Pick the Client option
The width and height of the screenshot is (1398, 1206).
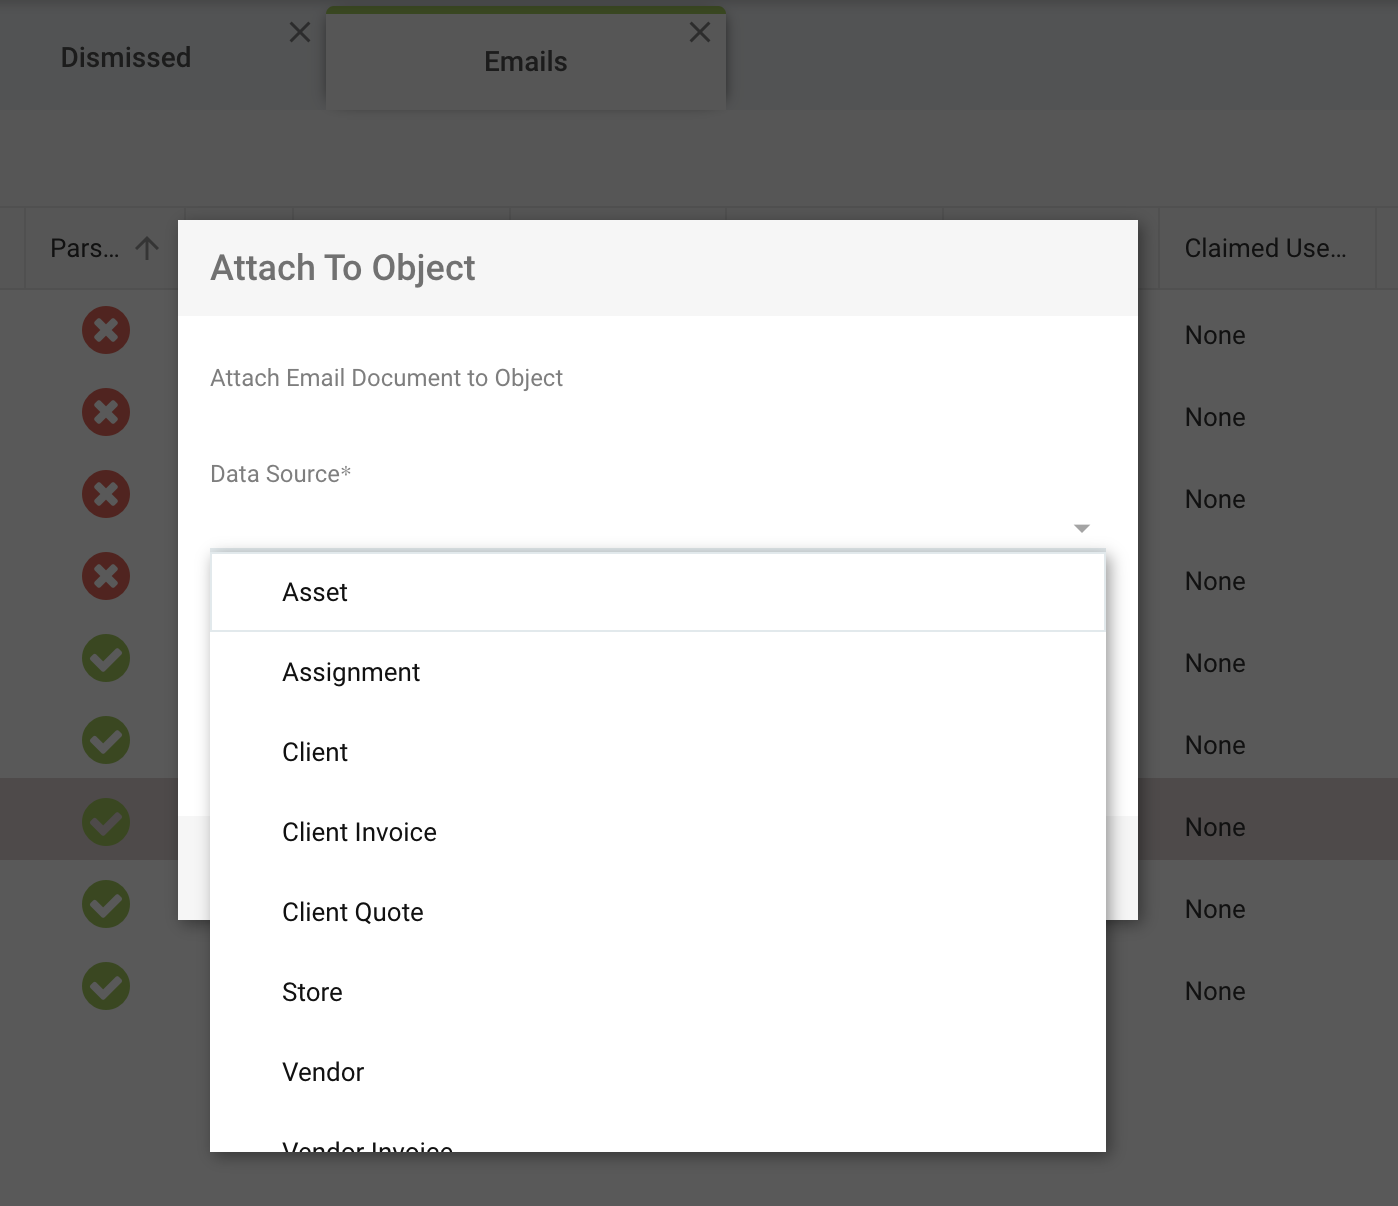point(315,752)
